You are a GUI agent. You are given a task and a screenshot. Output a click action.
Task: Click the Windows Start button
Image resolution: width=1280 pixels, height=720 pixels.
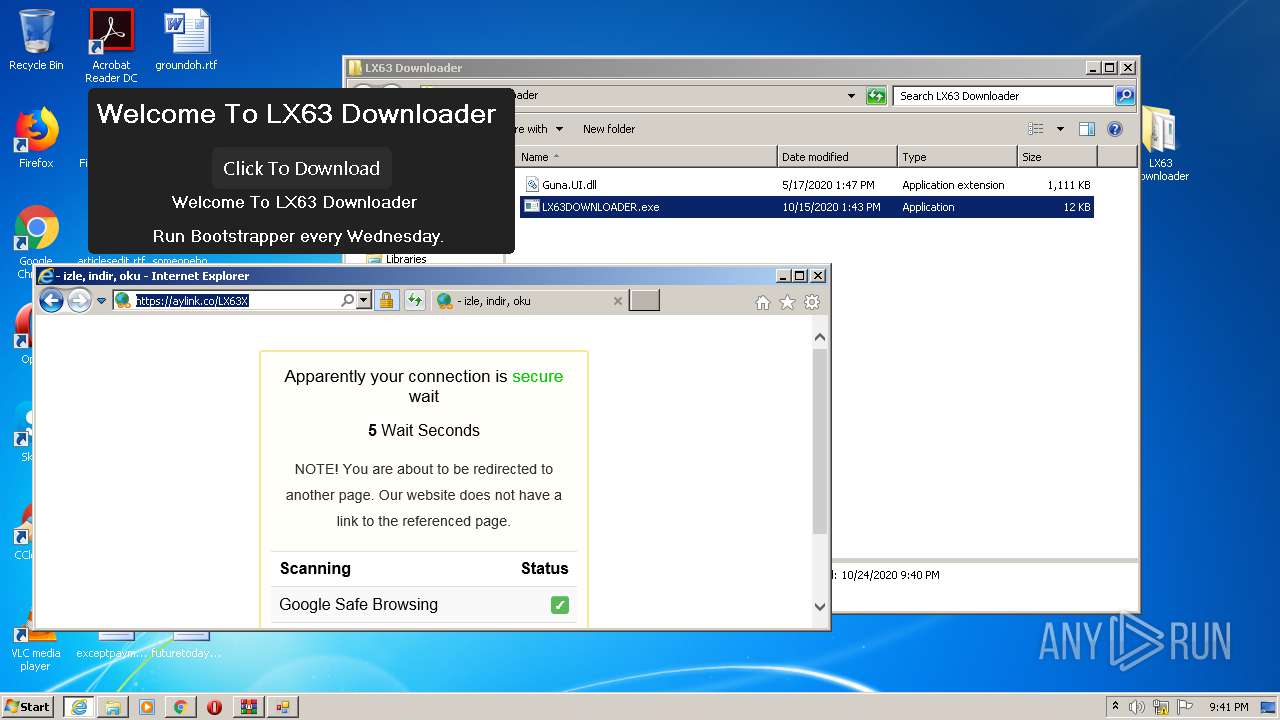point(28,706)
